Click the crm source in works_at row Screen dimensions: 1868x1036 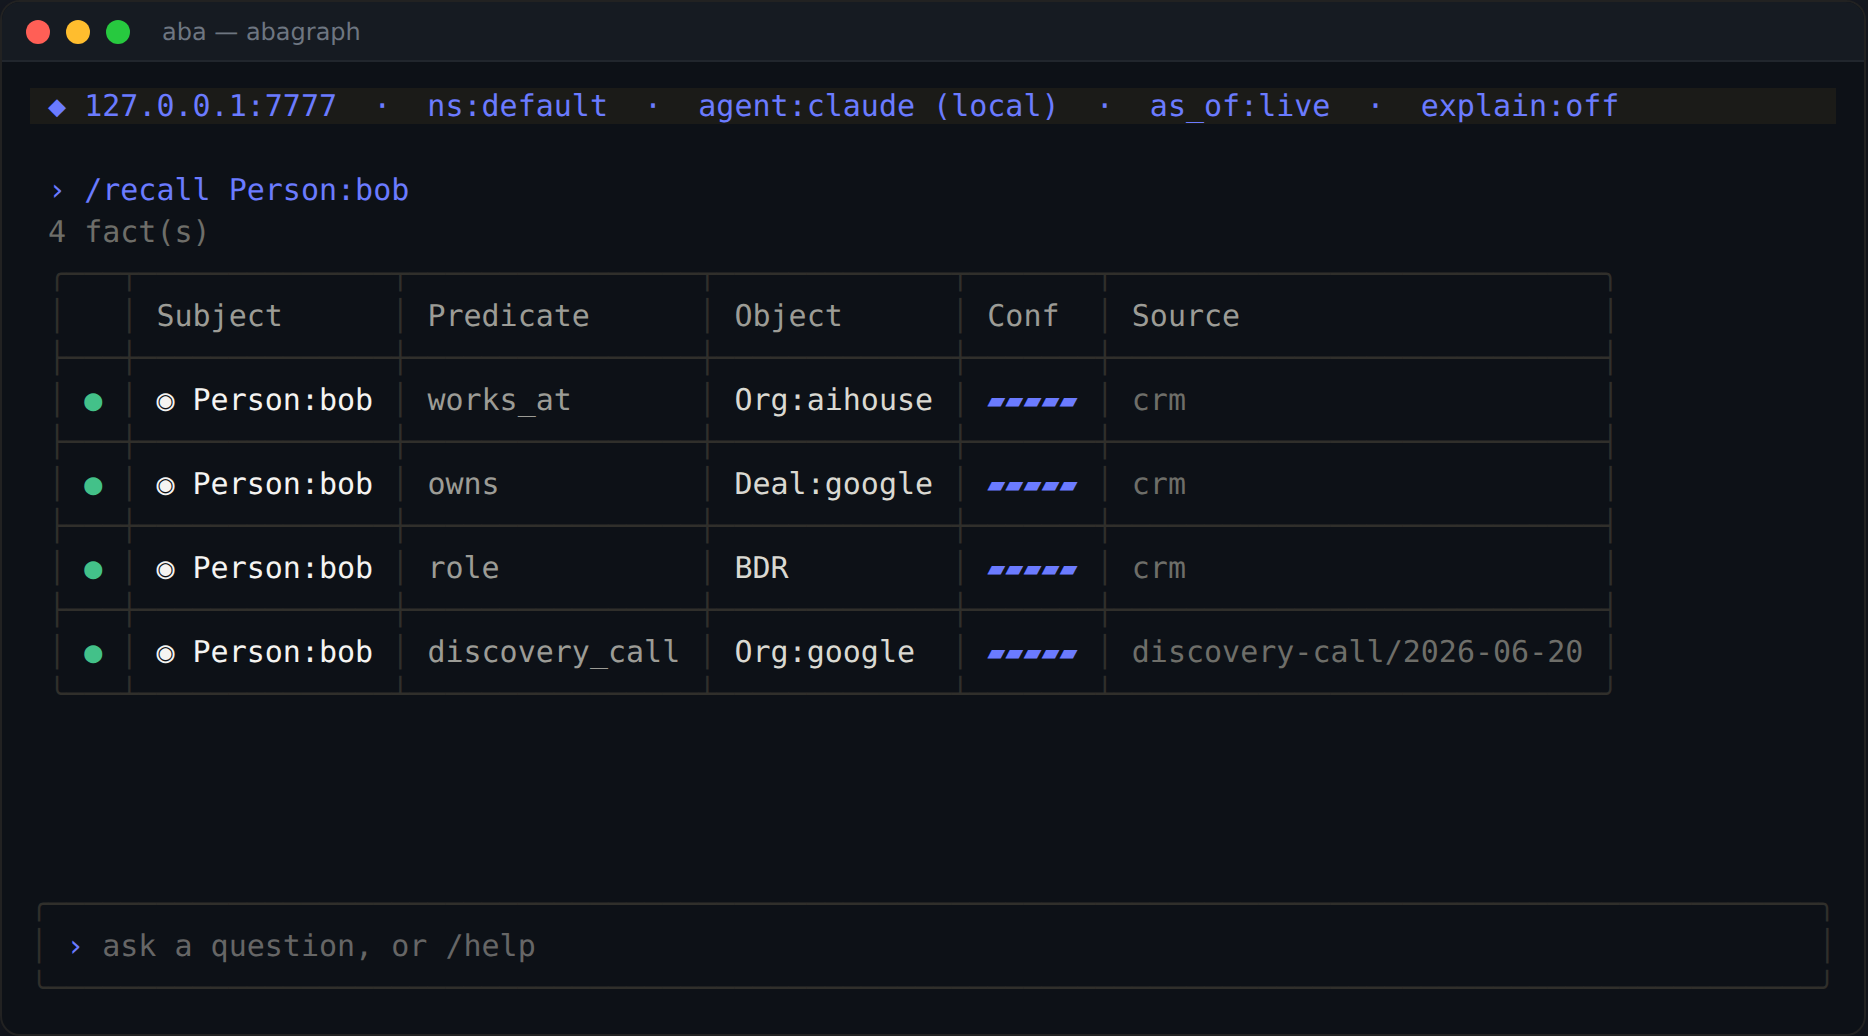(1159, 400)
